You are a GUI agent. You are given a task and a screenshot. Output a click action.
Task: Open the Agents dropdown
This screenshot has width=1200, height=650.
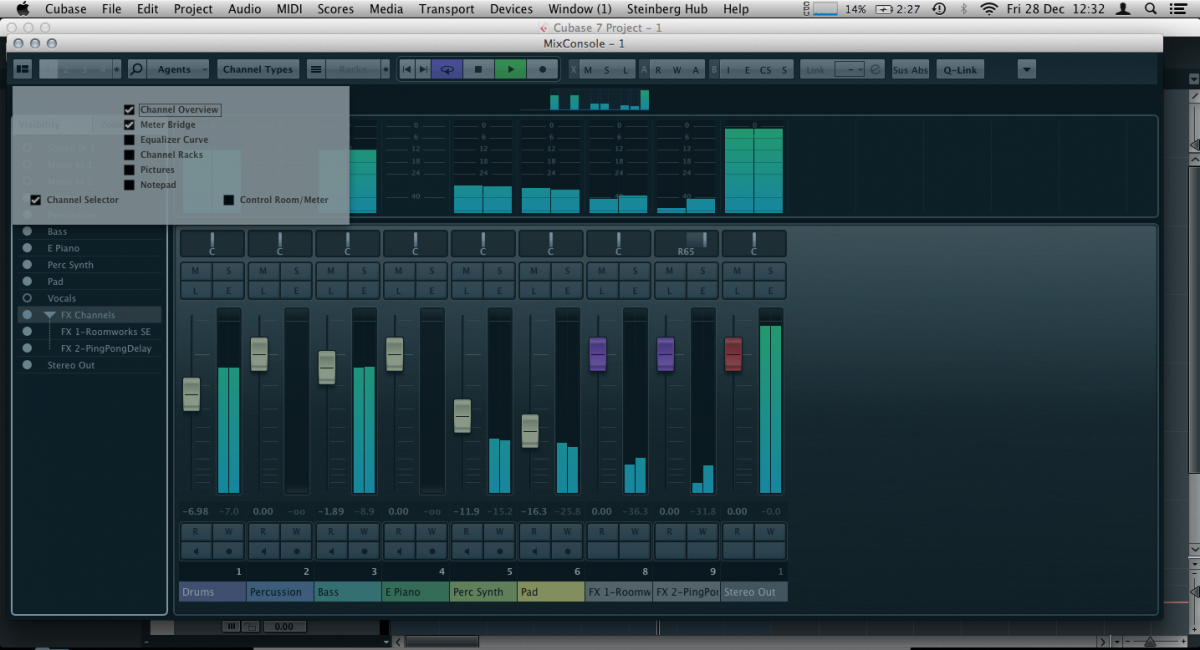pos(181,69)
